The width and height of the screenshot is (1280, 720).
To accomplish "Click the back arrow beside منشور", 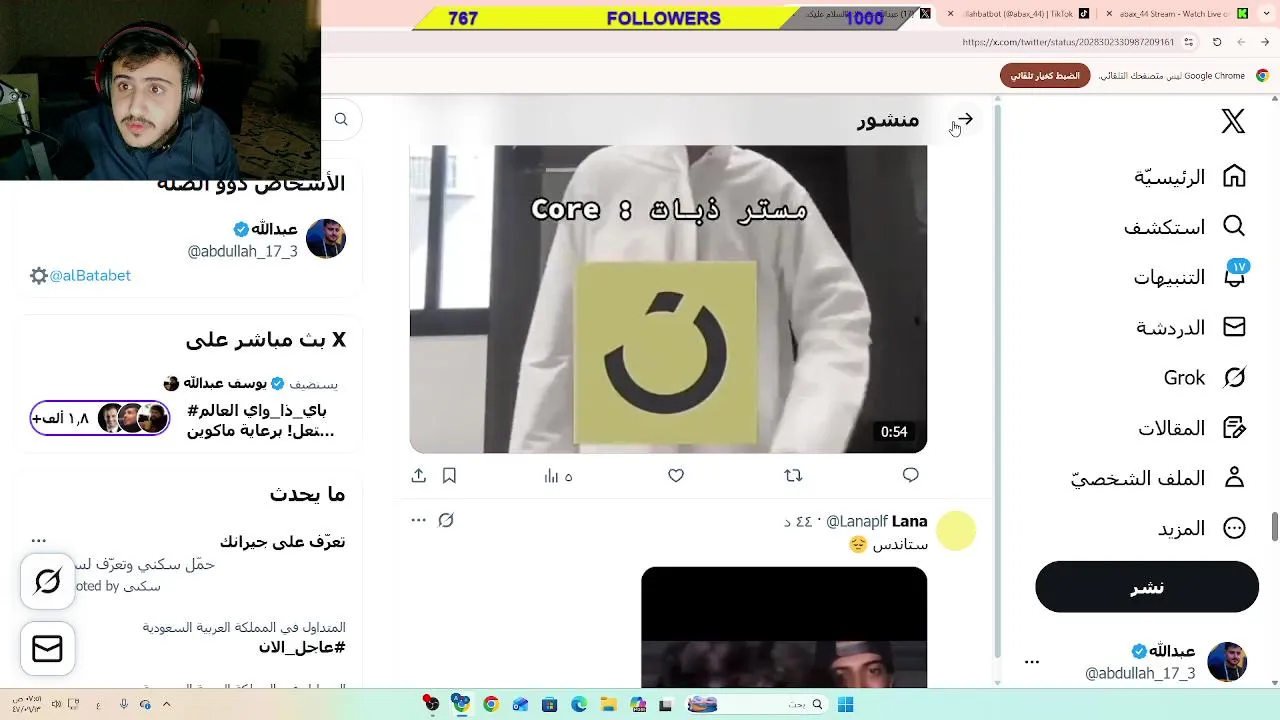I will coord(965,120).
